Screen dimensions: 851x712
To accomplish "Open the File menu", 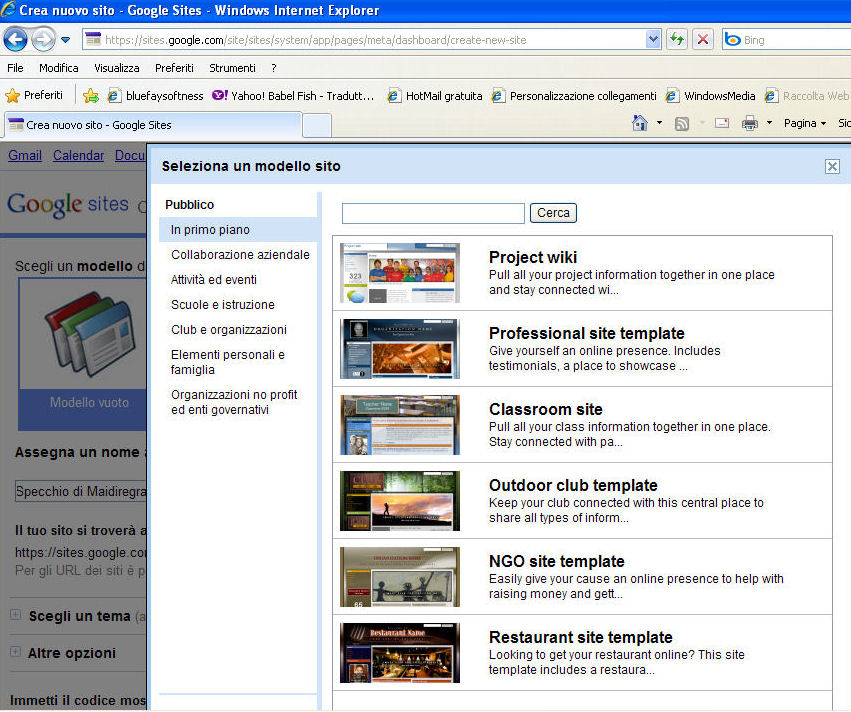I will (15, 68).
